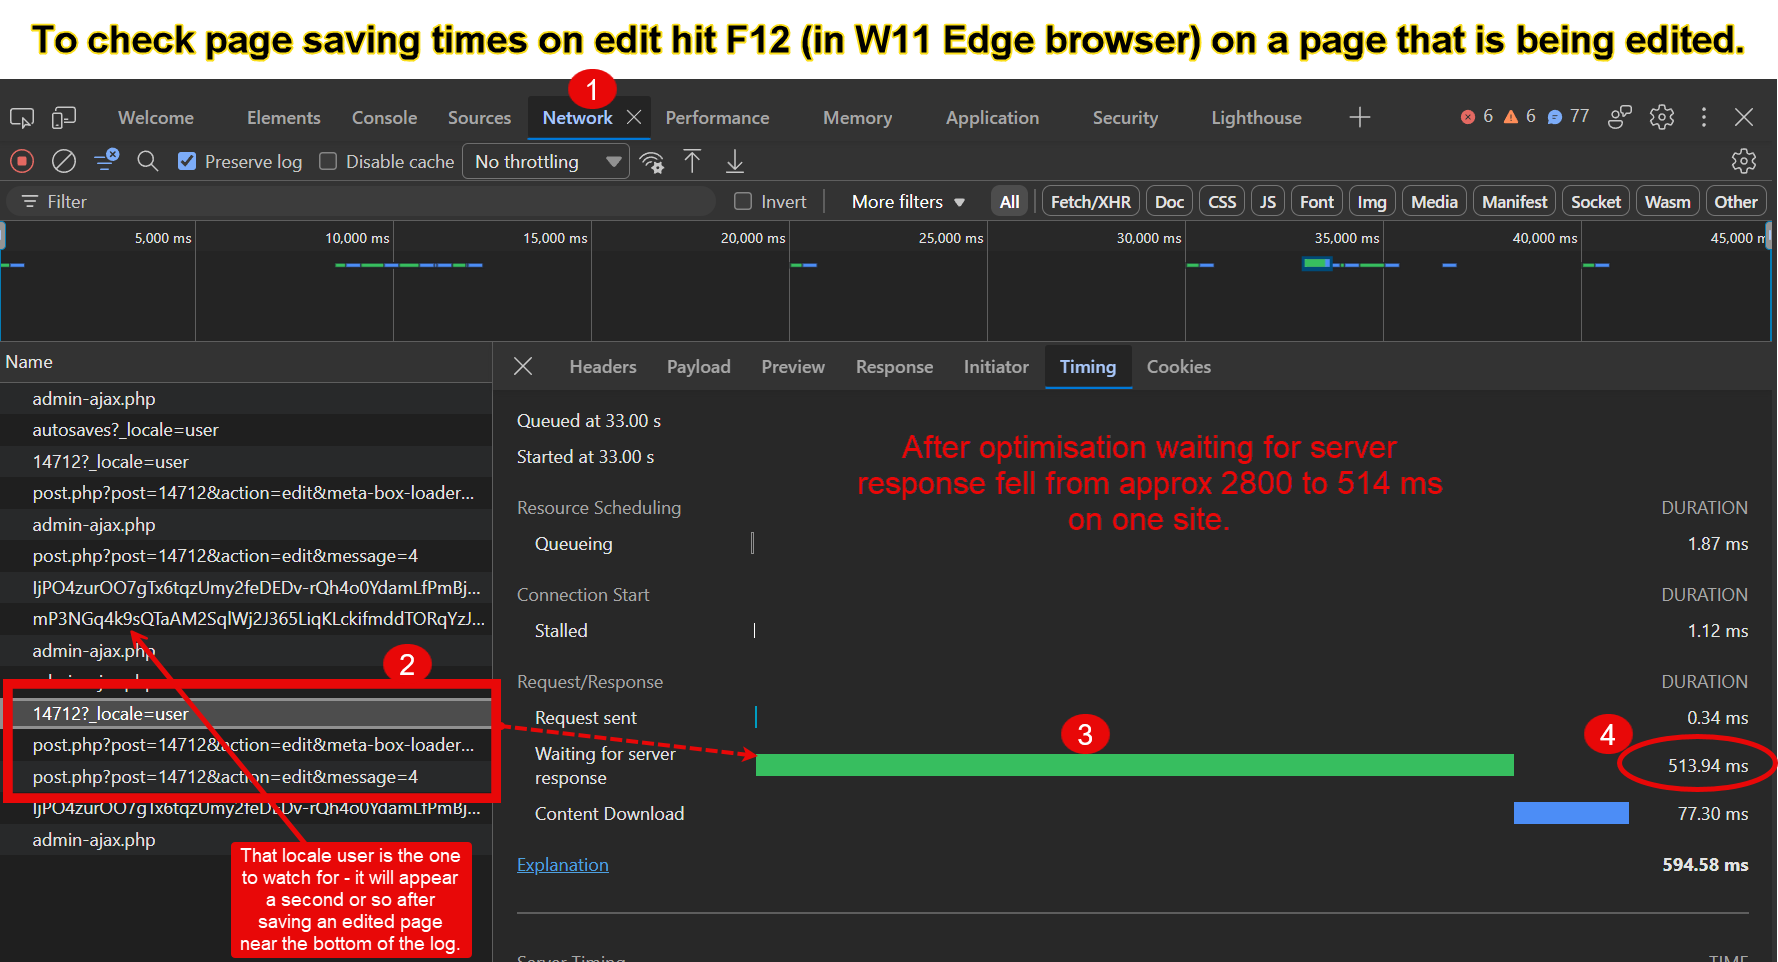Show the Response detail tab
Image resolution: width=1778 pixels, height=962 pixels.
pos(894,367)
